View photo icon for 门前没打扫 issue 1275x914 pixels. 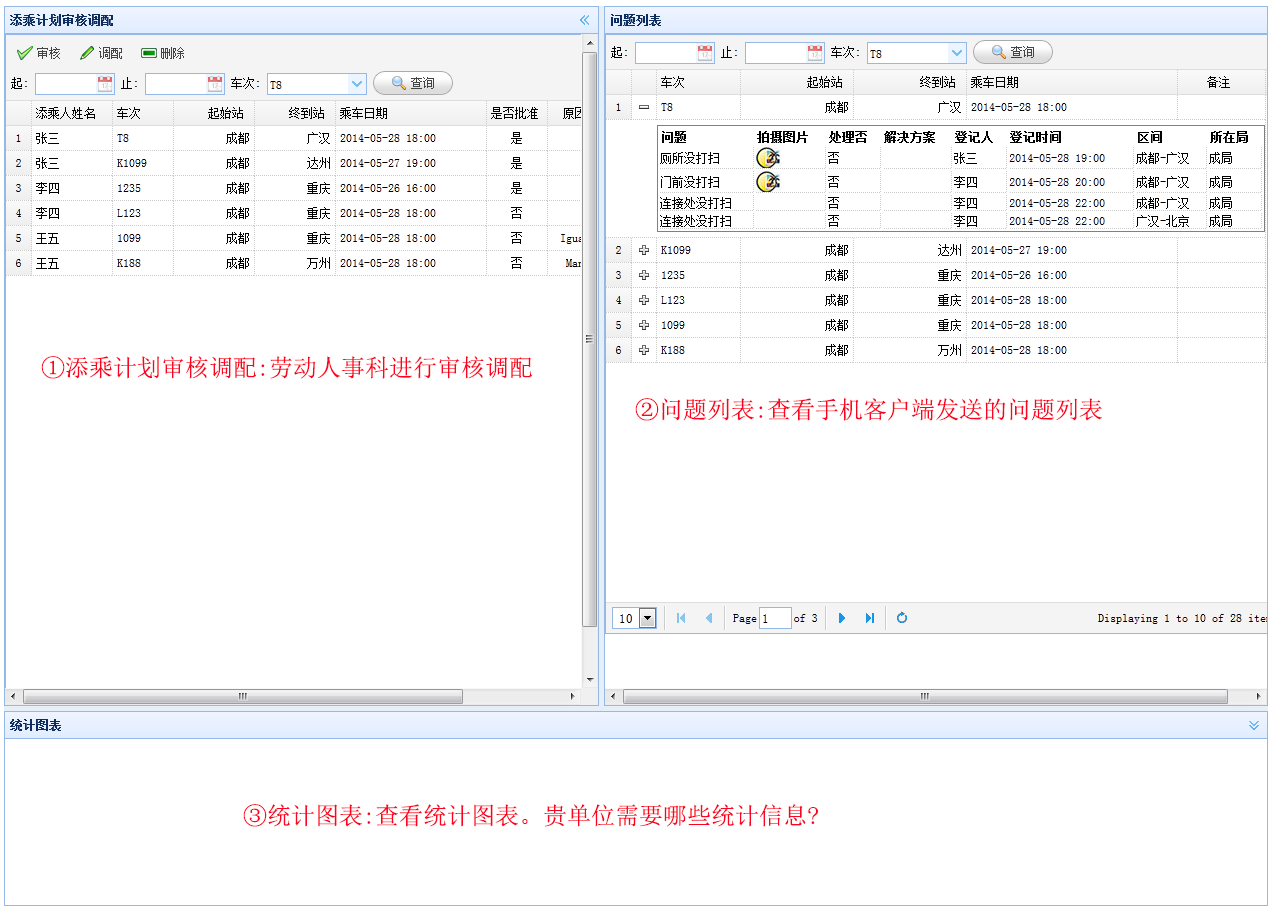click(x=768, y=182)
